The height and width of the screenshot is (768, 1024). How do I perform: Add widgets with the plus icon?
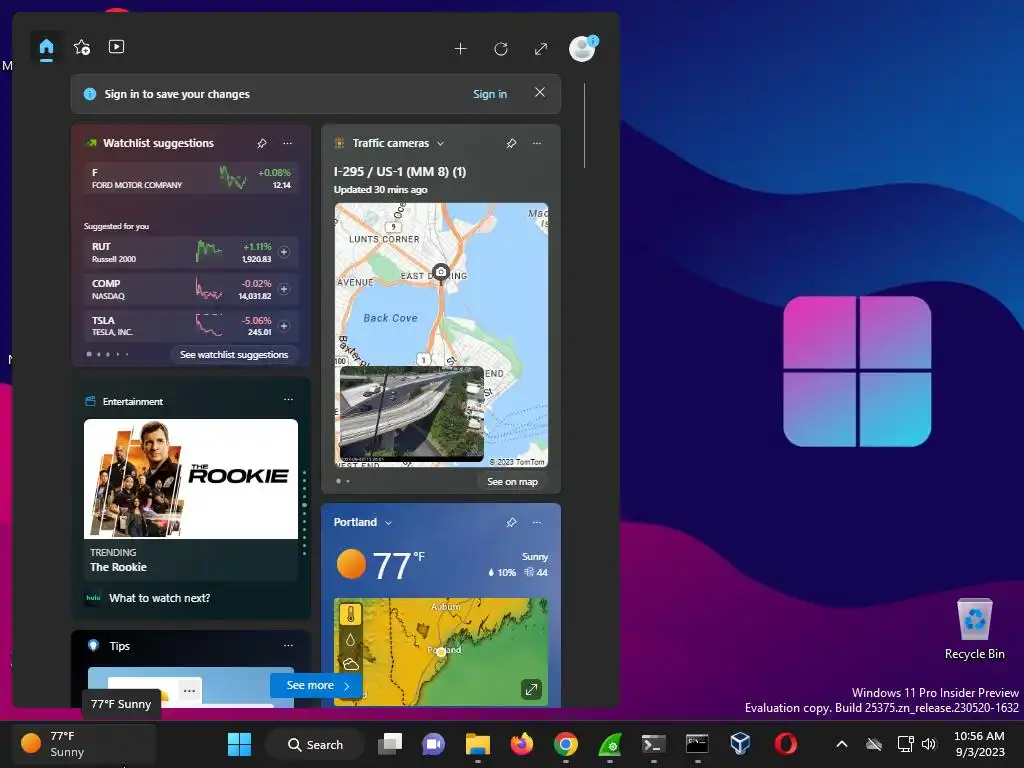pyautogui.click(x=460, y=48)
